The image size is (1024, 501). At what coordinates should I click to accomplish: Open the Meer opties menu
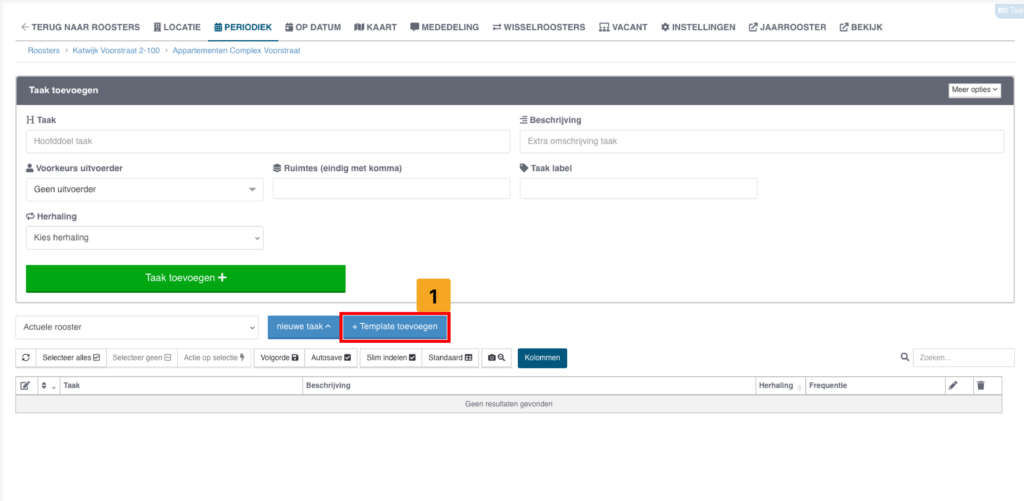click(974, 90)
